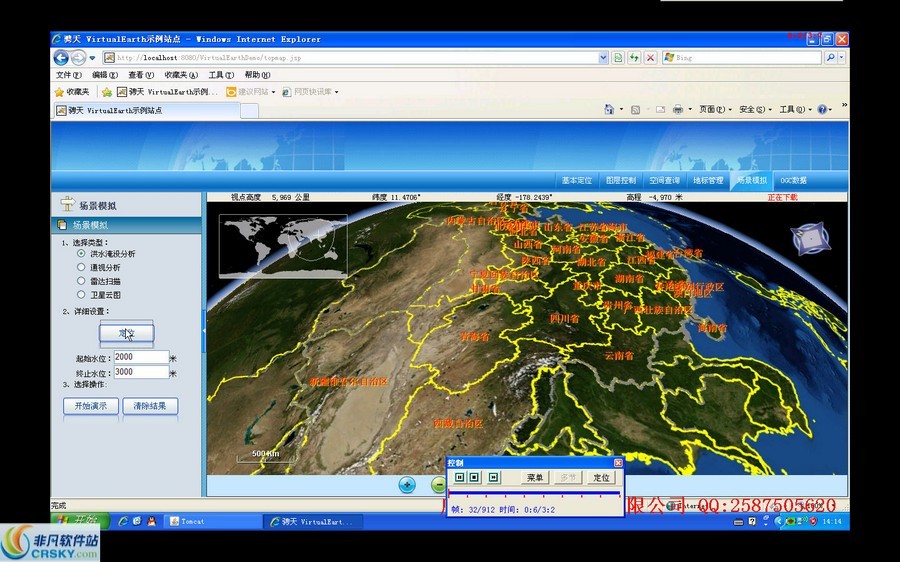
Task: Click the 起始水位 input field
Action: [141, 357]
